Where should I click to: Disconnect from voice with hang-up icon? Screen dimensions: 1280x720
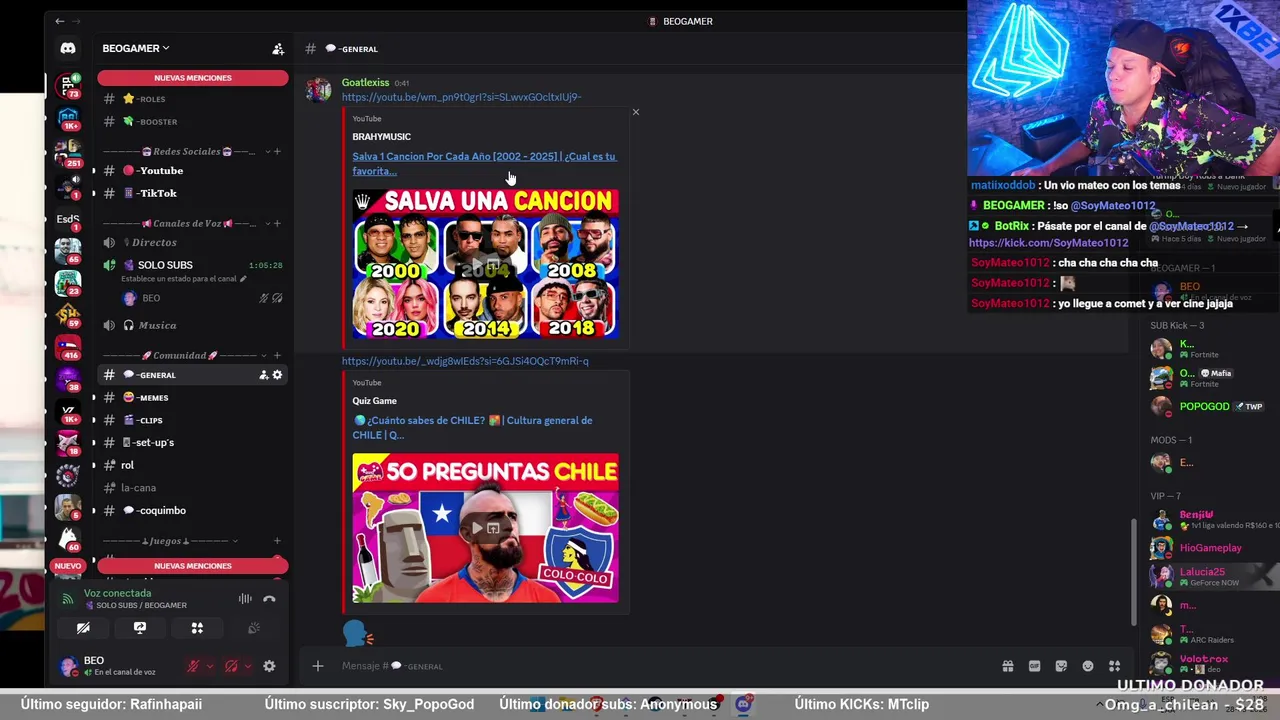click(x=269, y=599)
